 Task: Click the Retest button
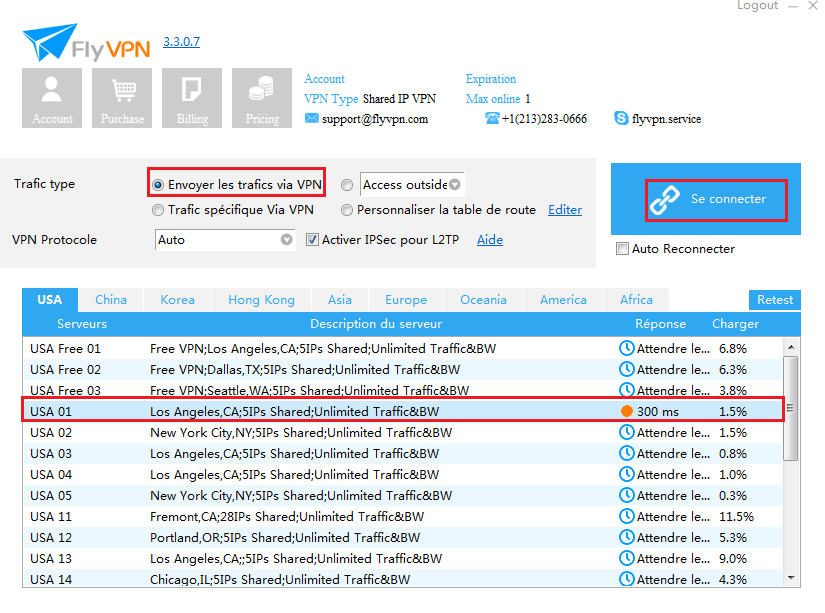(x=774, y=300)
